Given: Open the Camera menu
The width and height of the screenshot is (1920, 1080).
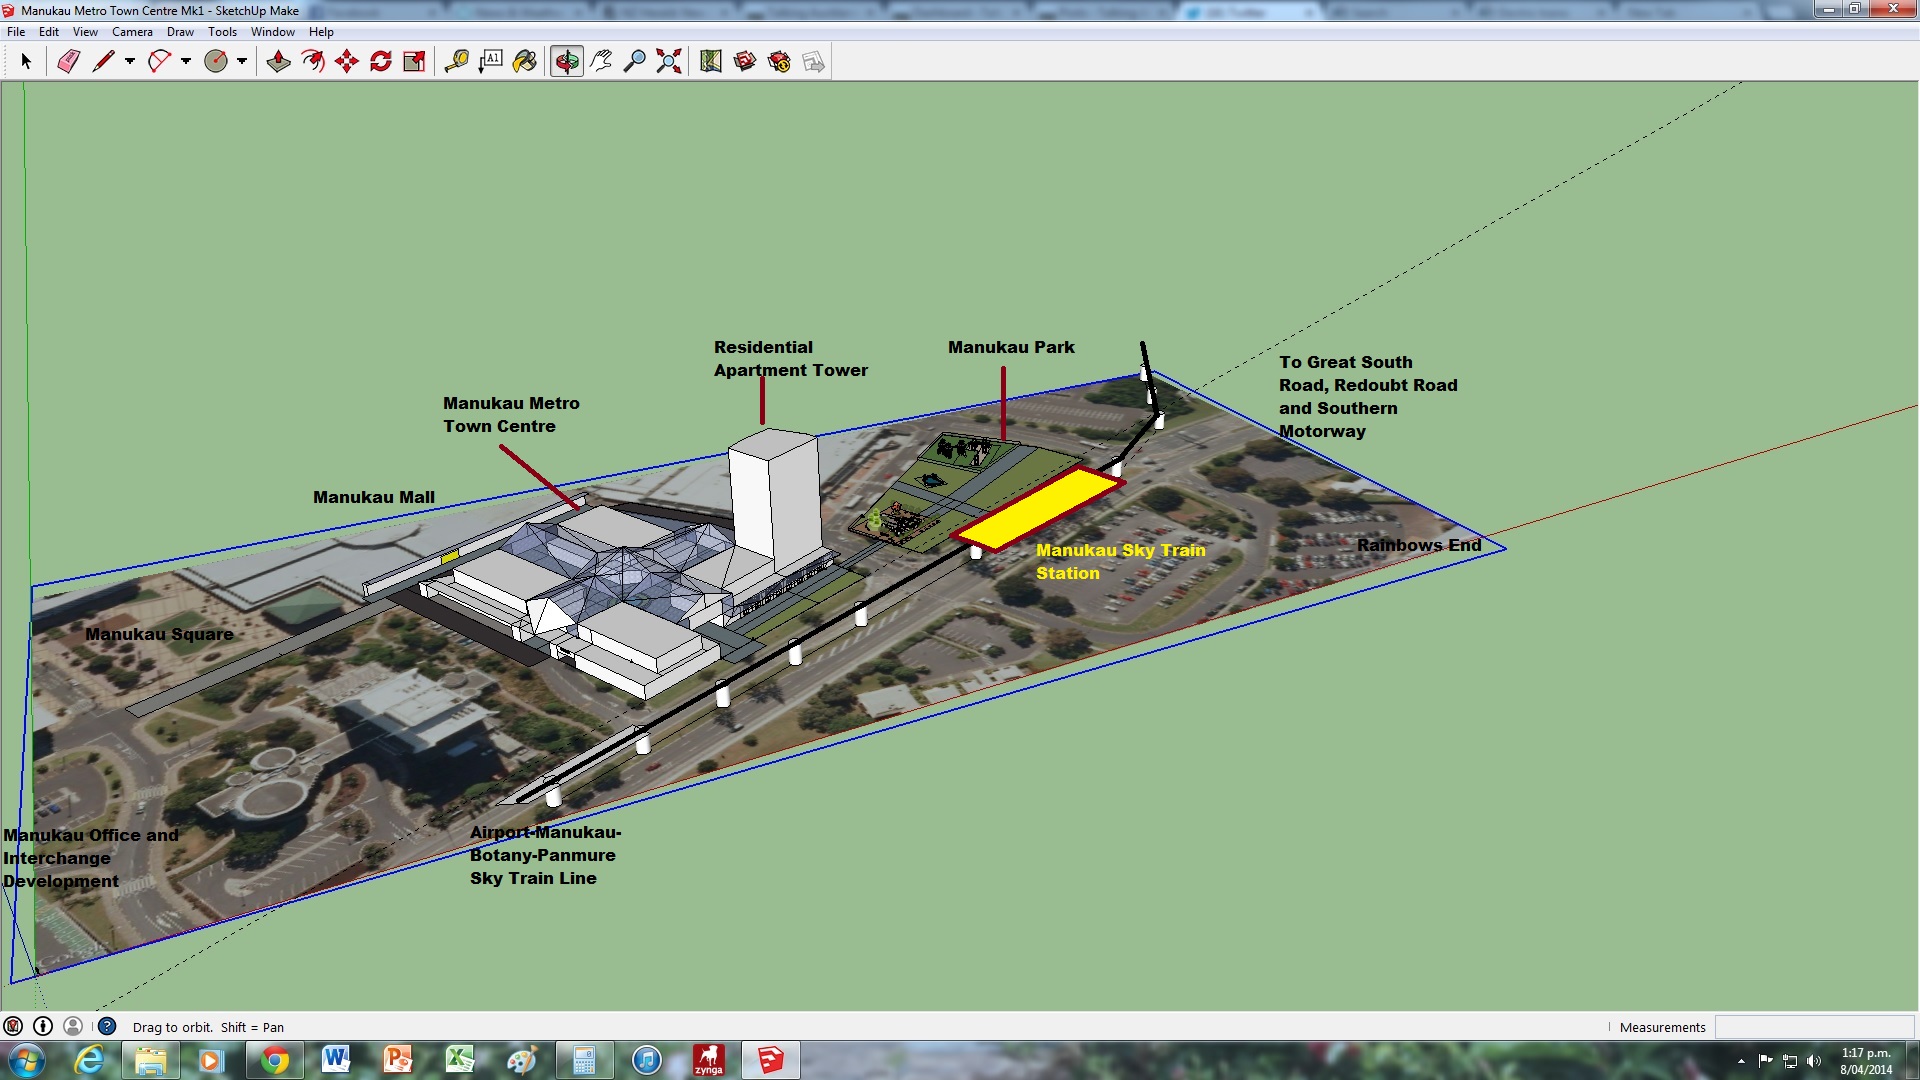Looking at the screenshot, I should click(132, 32).
